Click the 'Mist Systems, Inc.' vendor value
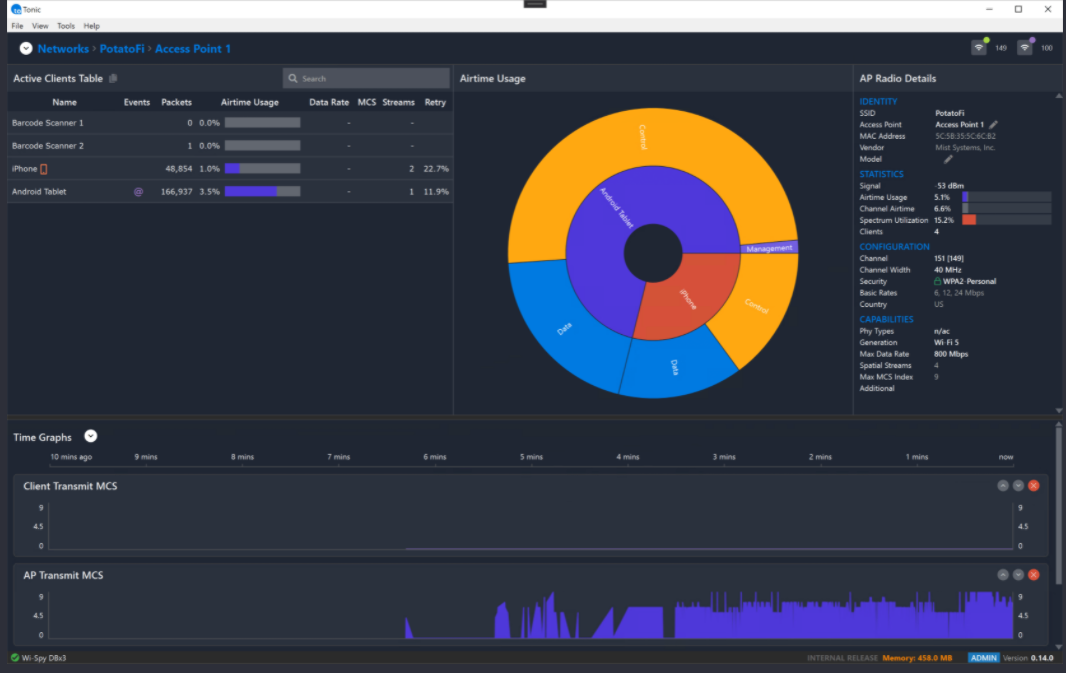Screen dimensions: 1066x673 tap(965, 148)
